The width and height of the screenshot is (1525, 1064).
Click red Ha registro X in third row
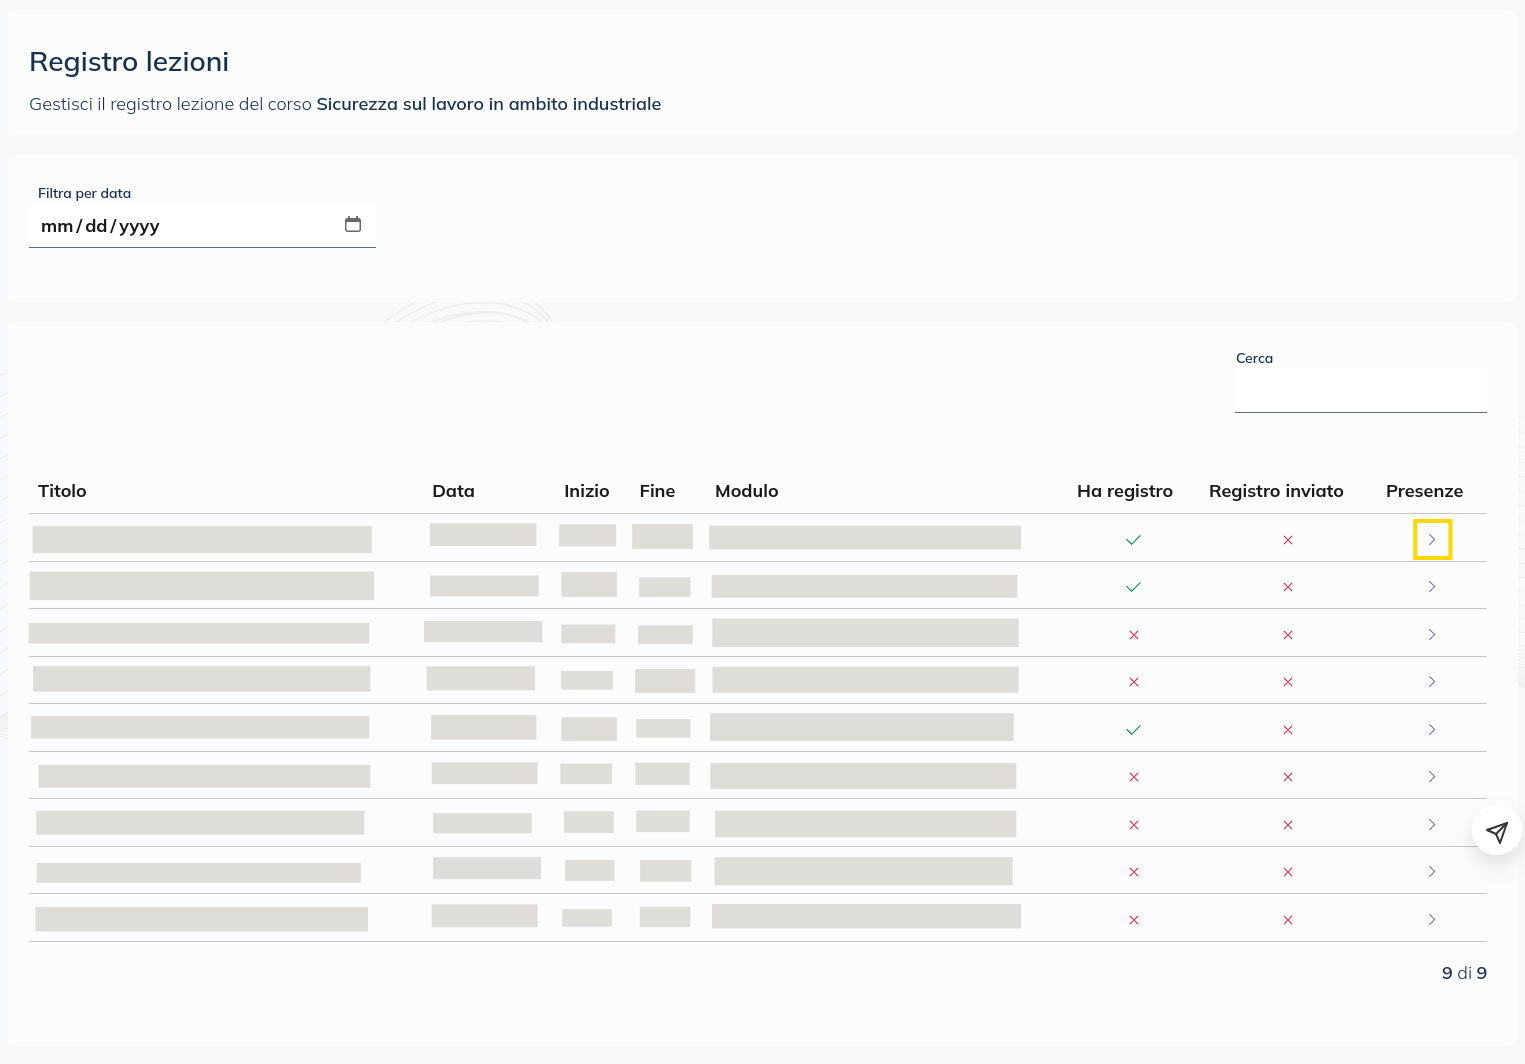[x=1133, y=635]
